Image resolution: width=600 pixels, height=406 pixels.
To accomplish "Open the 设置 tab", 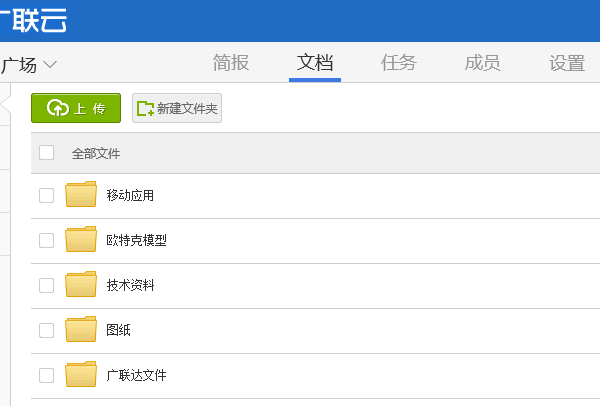I will click(x=567, y=63).
